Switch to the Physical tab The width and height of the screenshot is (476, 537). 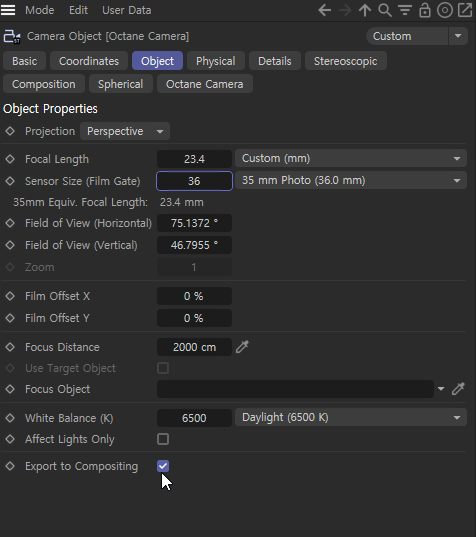(x=216, y=61)
